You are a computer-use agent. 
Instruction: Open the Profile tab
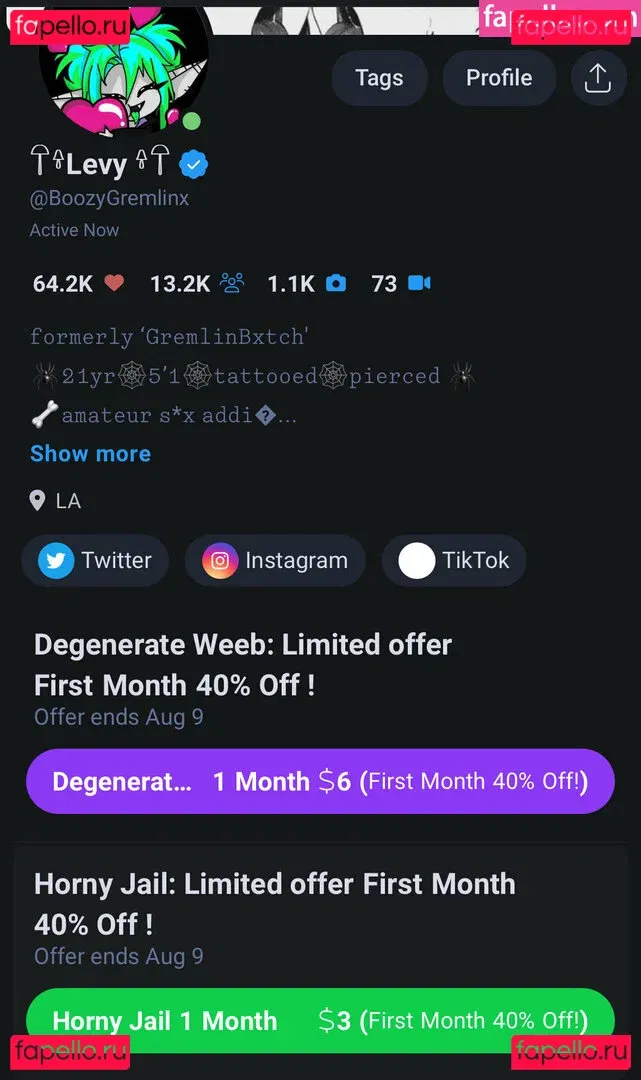click(x=499, y=78)
